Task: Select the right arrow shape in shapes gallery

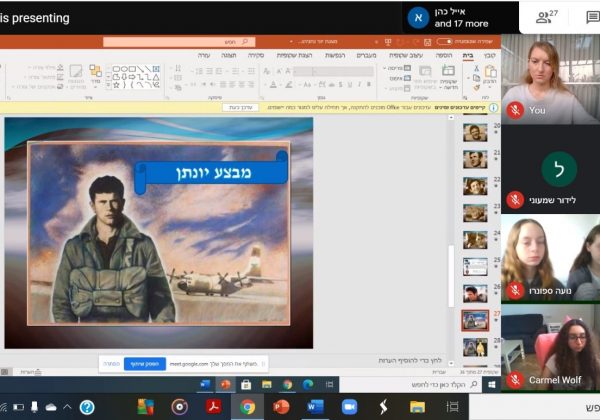Action: click(132, 77)
